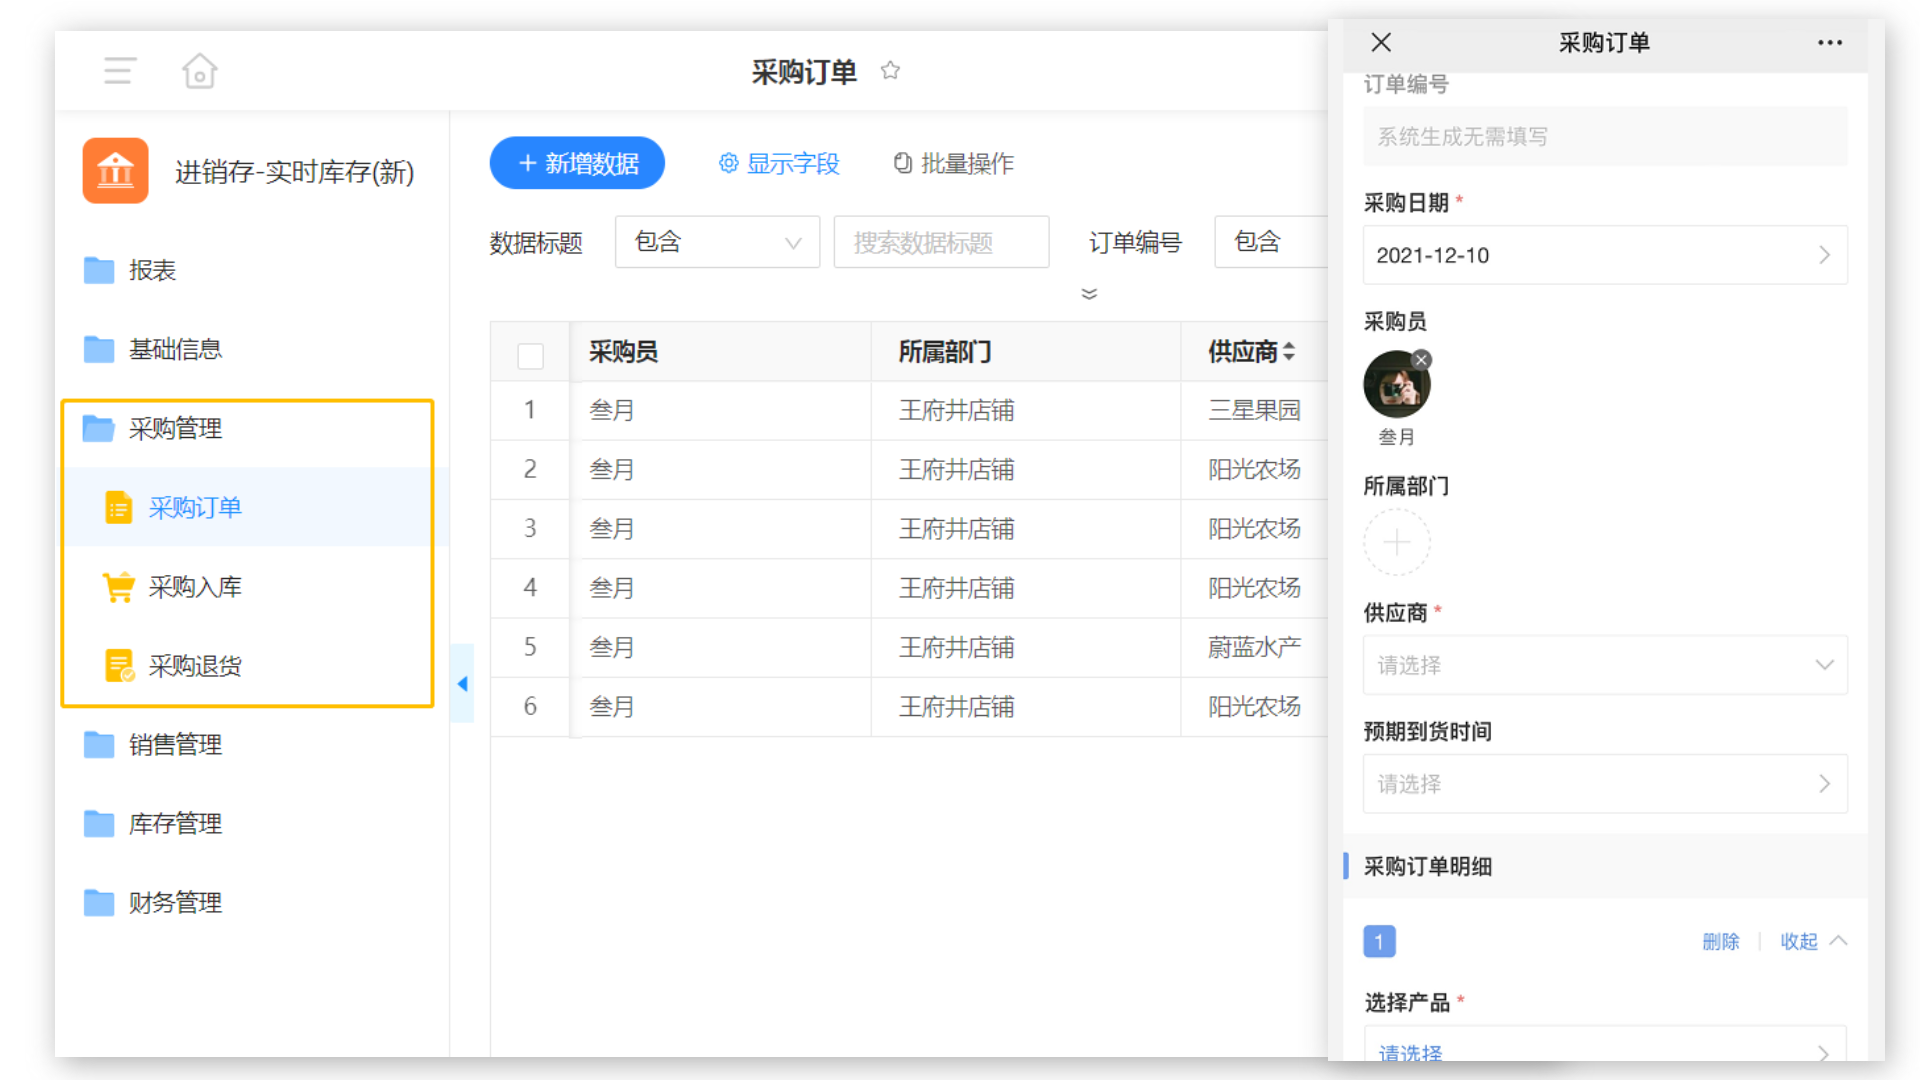
Task: Click the 删除 link in order details
Action: click(1721, 941)
